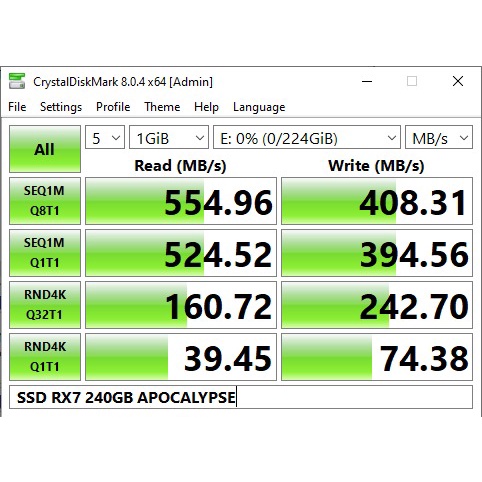Run the SEQ1M Q8T1 test

point(45,201)
